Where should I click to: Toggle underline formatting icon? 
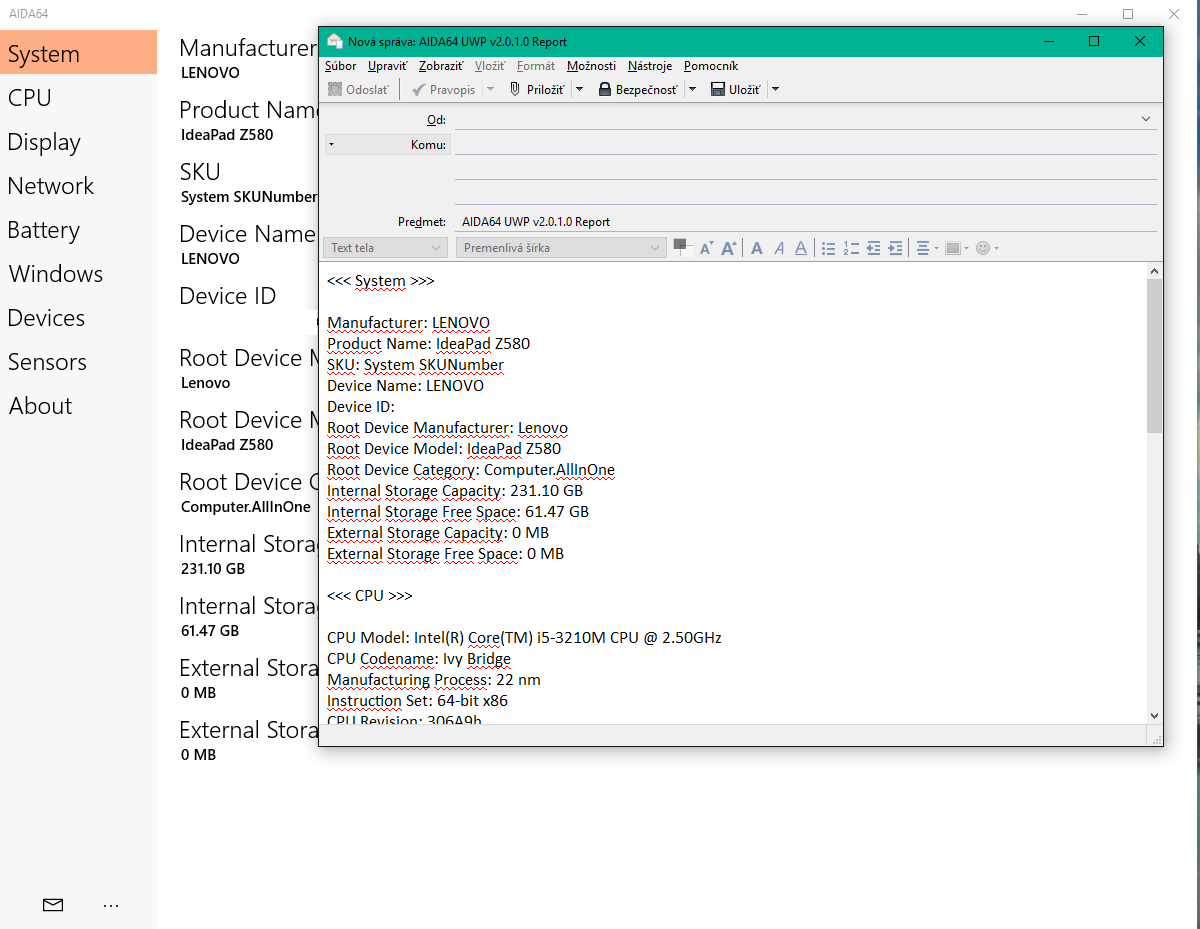click(x=801, y=248)
